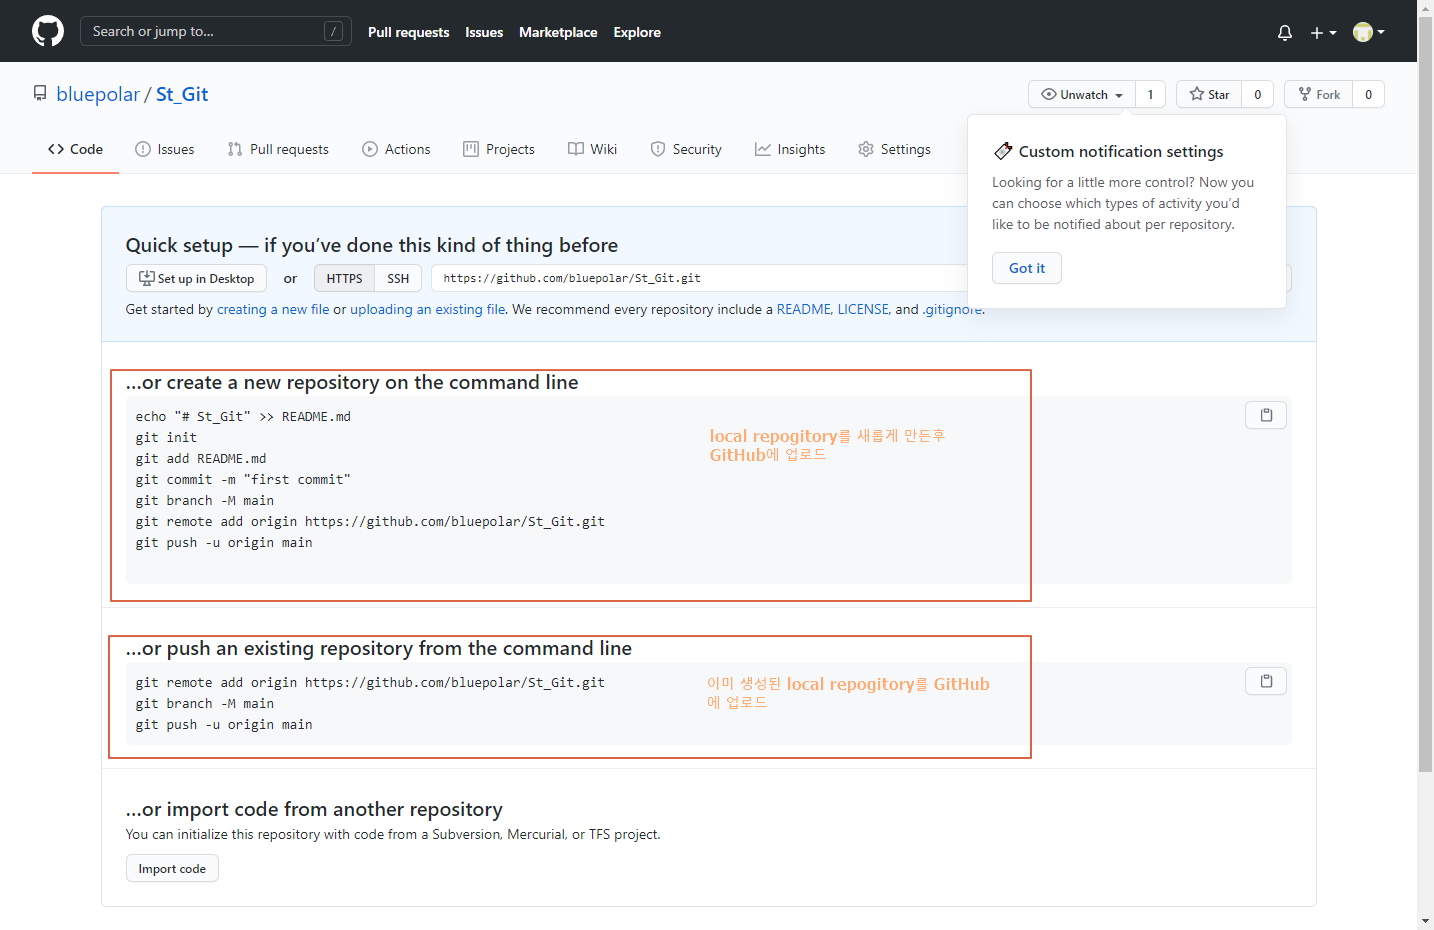Select the HTTPS clone option
The height and width of the screenshot is (930, 1434).
[344, 278]
